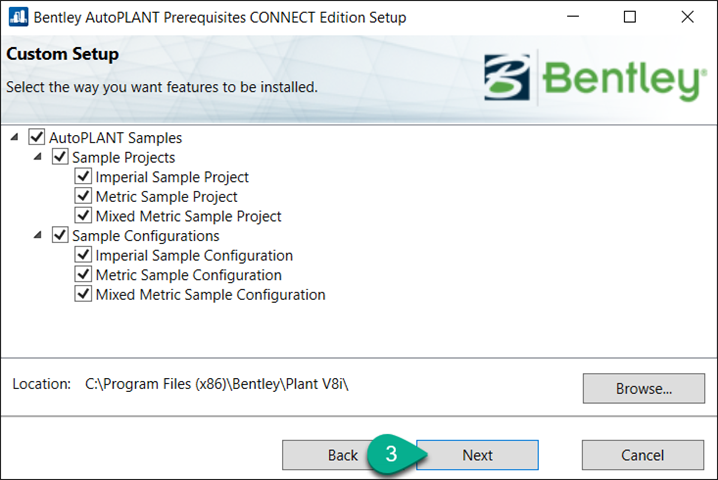718x480 pixels.
Task: Toggle the Sample Projects checkbox
Action: [x=60, y=157]
